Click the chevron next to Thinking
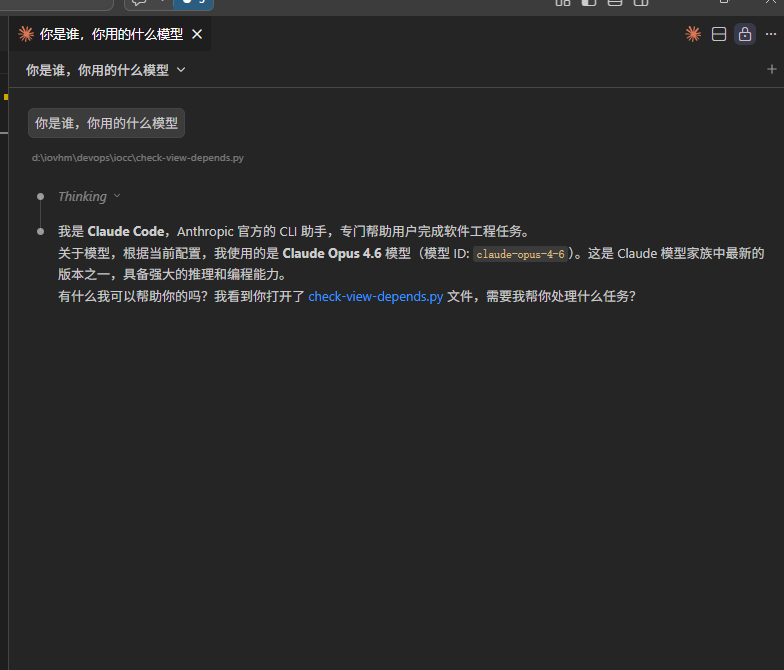784x670 pixels. [117, 196]
